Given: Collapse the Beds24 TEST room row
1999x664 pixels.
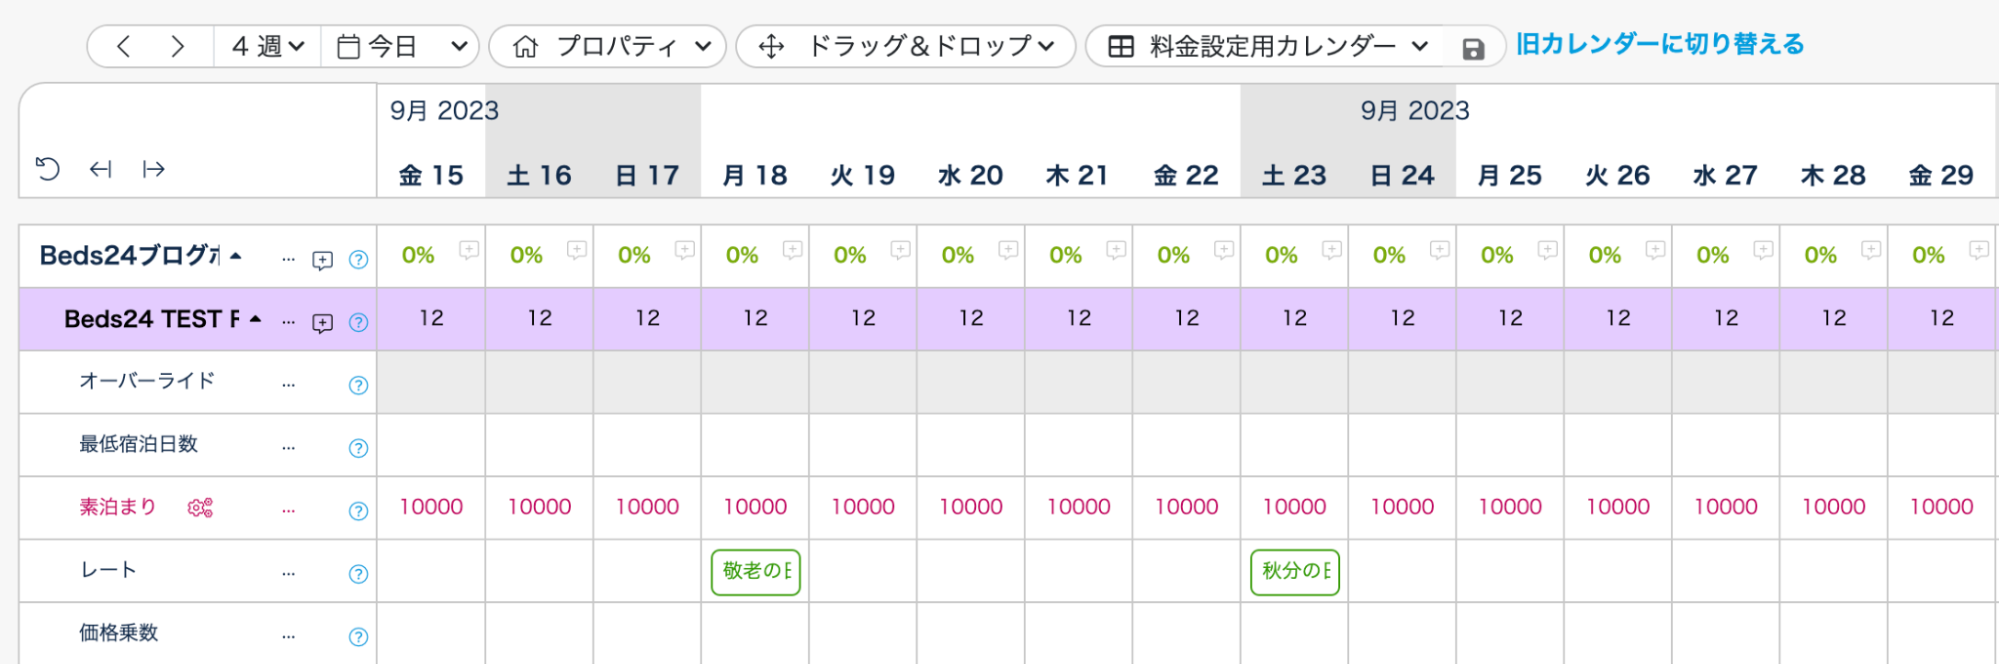Looking at the screenshot, I should [256, 319].
